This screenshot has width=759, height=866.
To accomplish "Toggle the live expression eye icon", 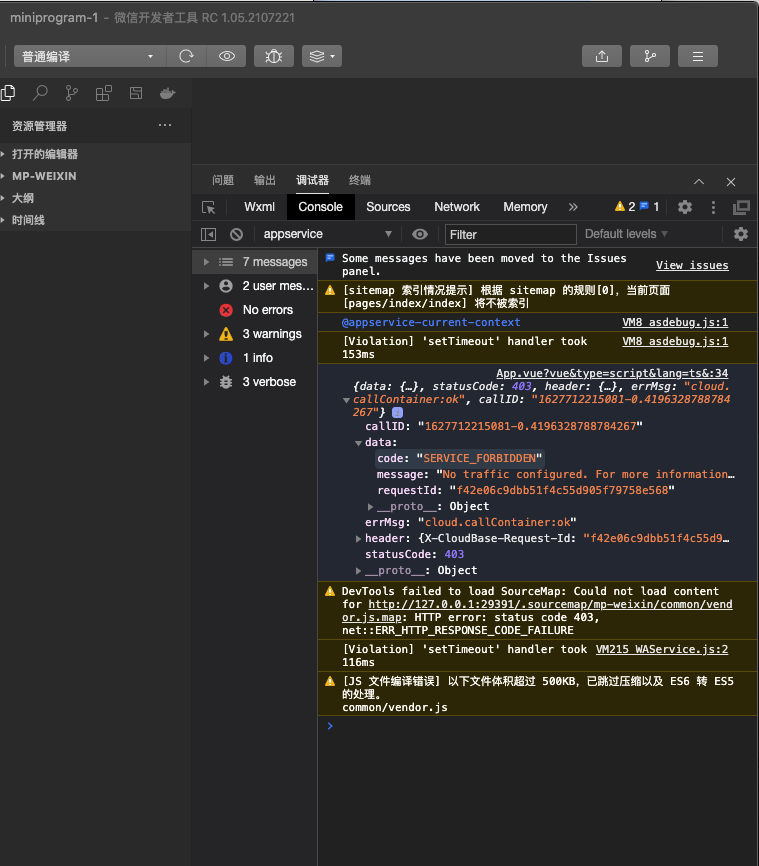I will click(420, 234).
